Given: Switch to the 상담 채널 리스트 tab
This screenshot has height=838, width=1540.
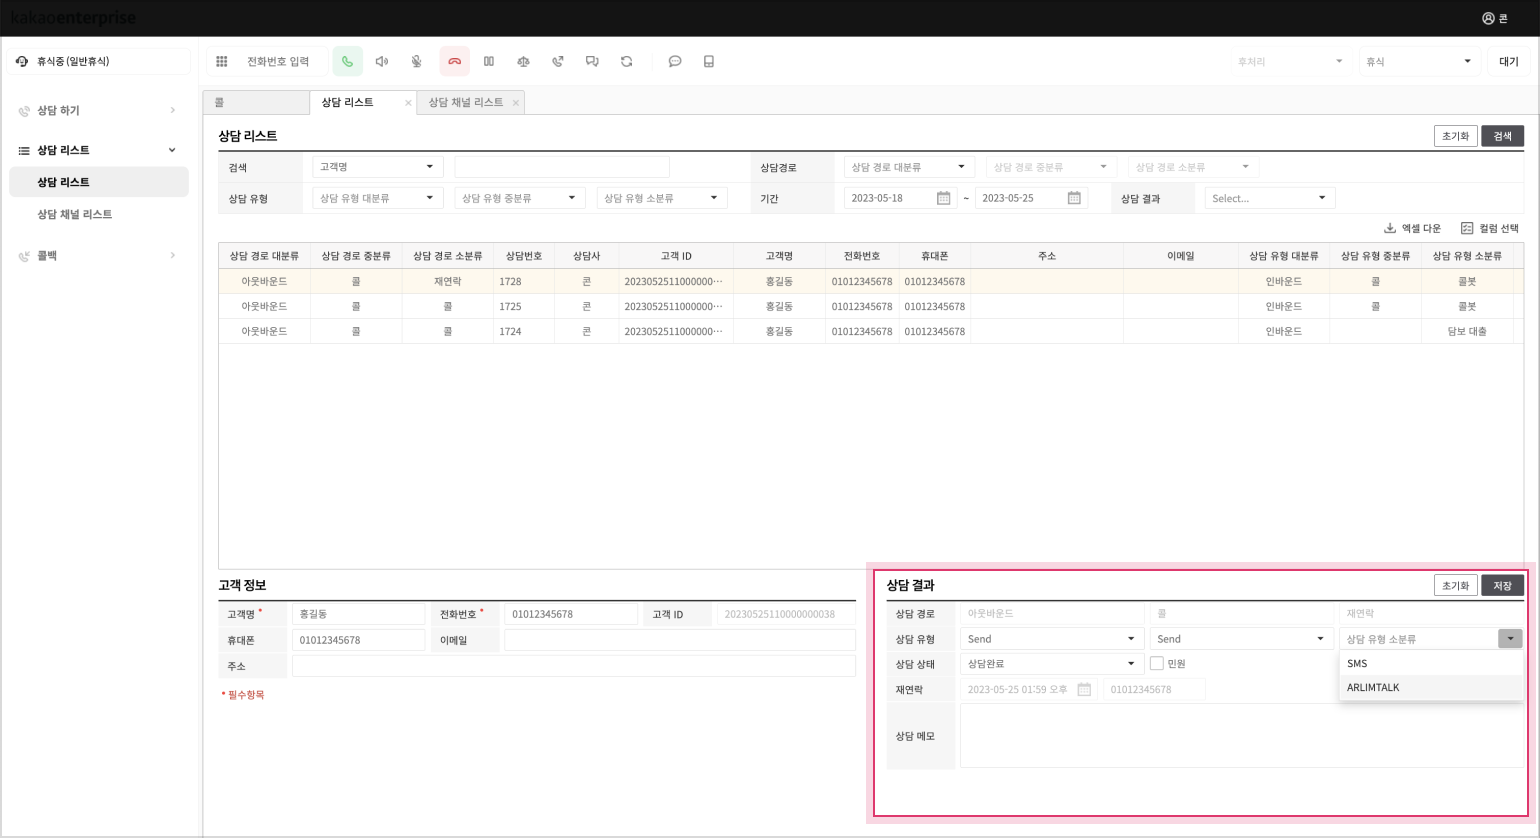Looking at the screenshot, I should (x=466, y=102).
